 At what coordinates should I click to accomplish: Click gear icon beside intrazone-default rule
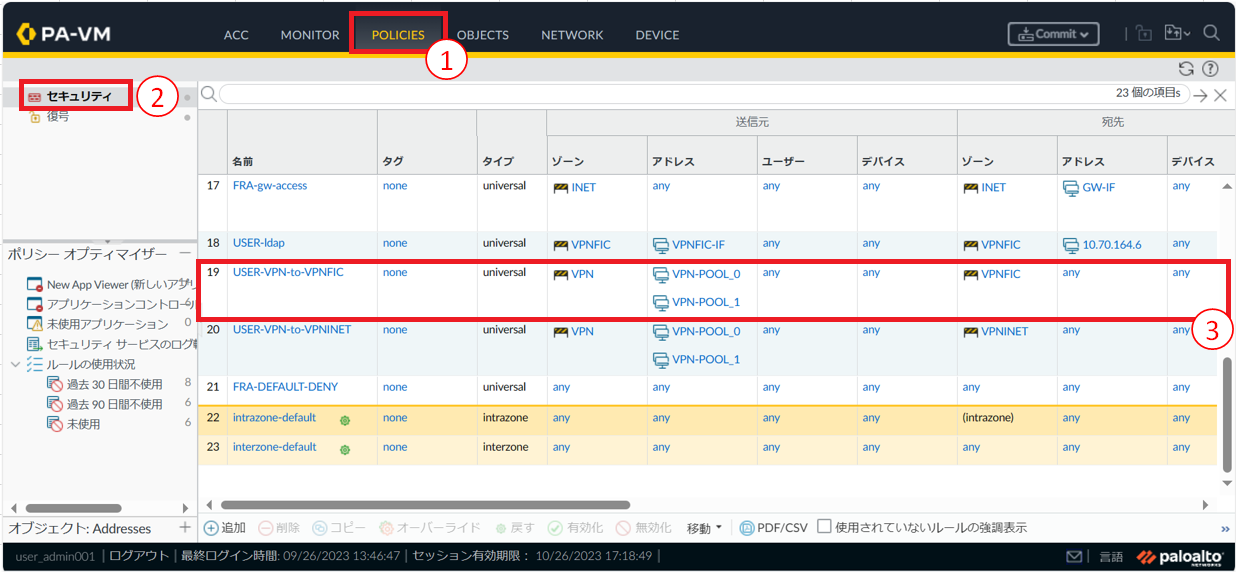tap(345, 419)
